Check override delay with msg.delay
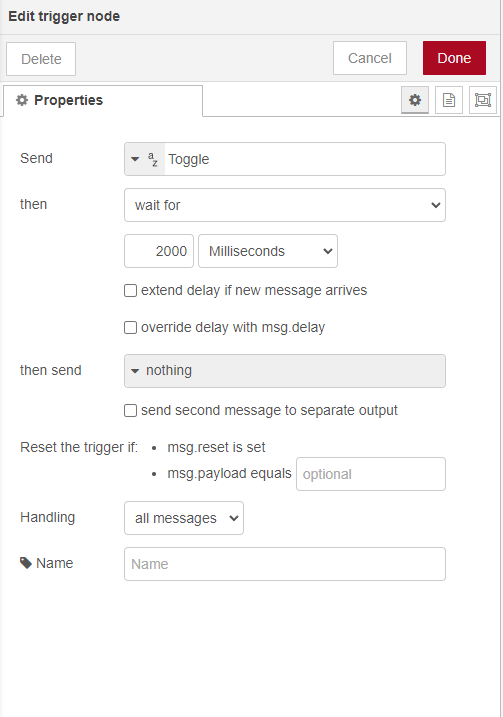503x717 pixels. tap(130, 327)
